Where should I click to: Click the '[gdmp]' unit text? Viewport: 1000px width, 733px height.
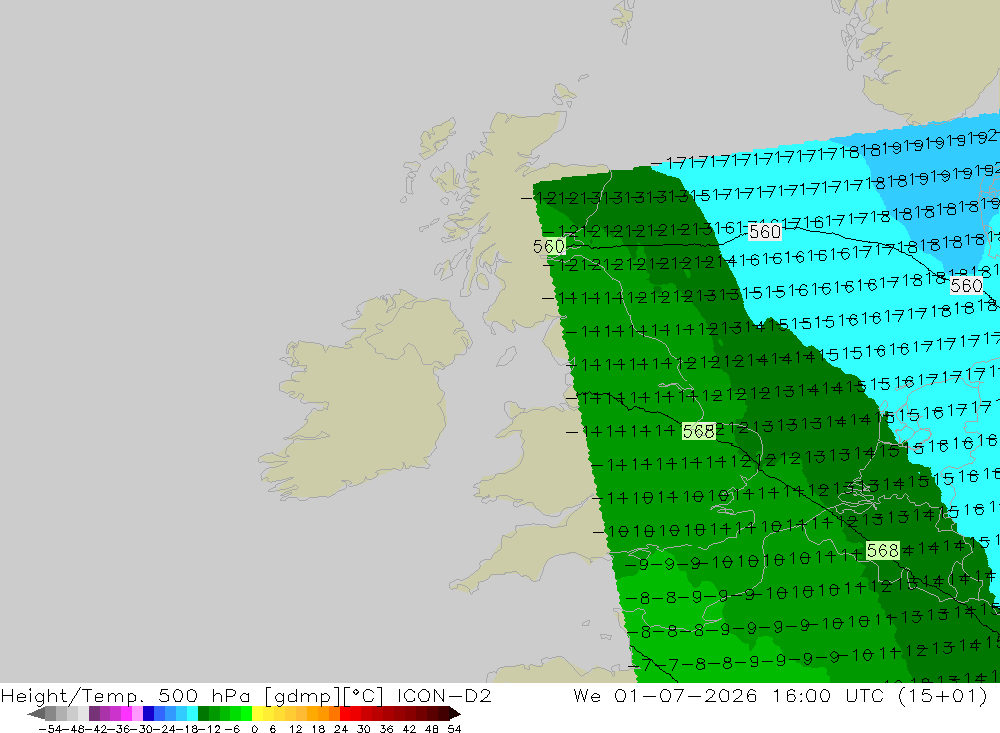coord(302,696)
